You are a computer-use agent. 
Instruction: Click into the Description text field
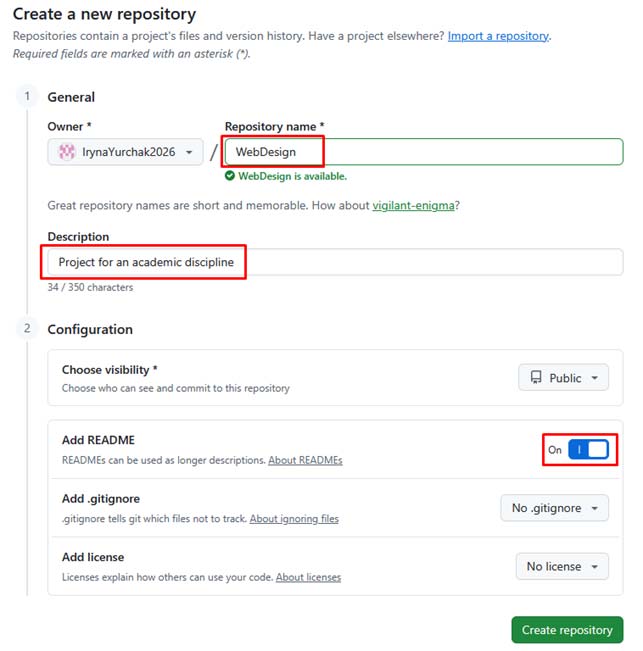pos(335,262)
